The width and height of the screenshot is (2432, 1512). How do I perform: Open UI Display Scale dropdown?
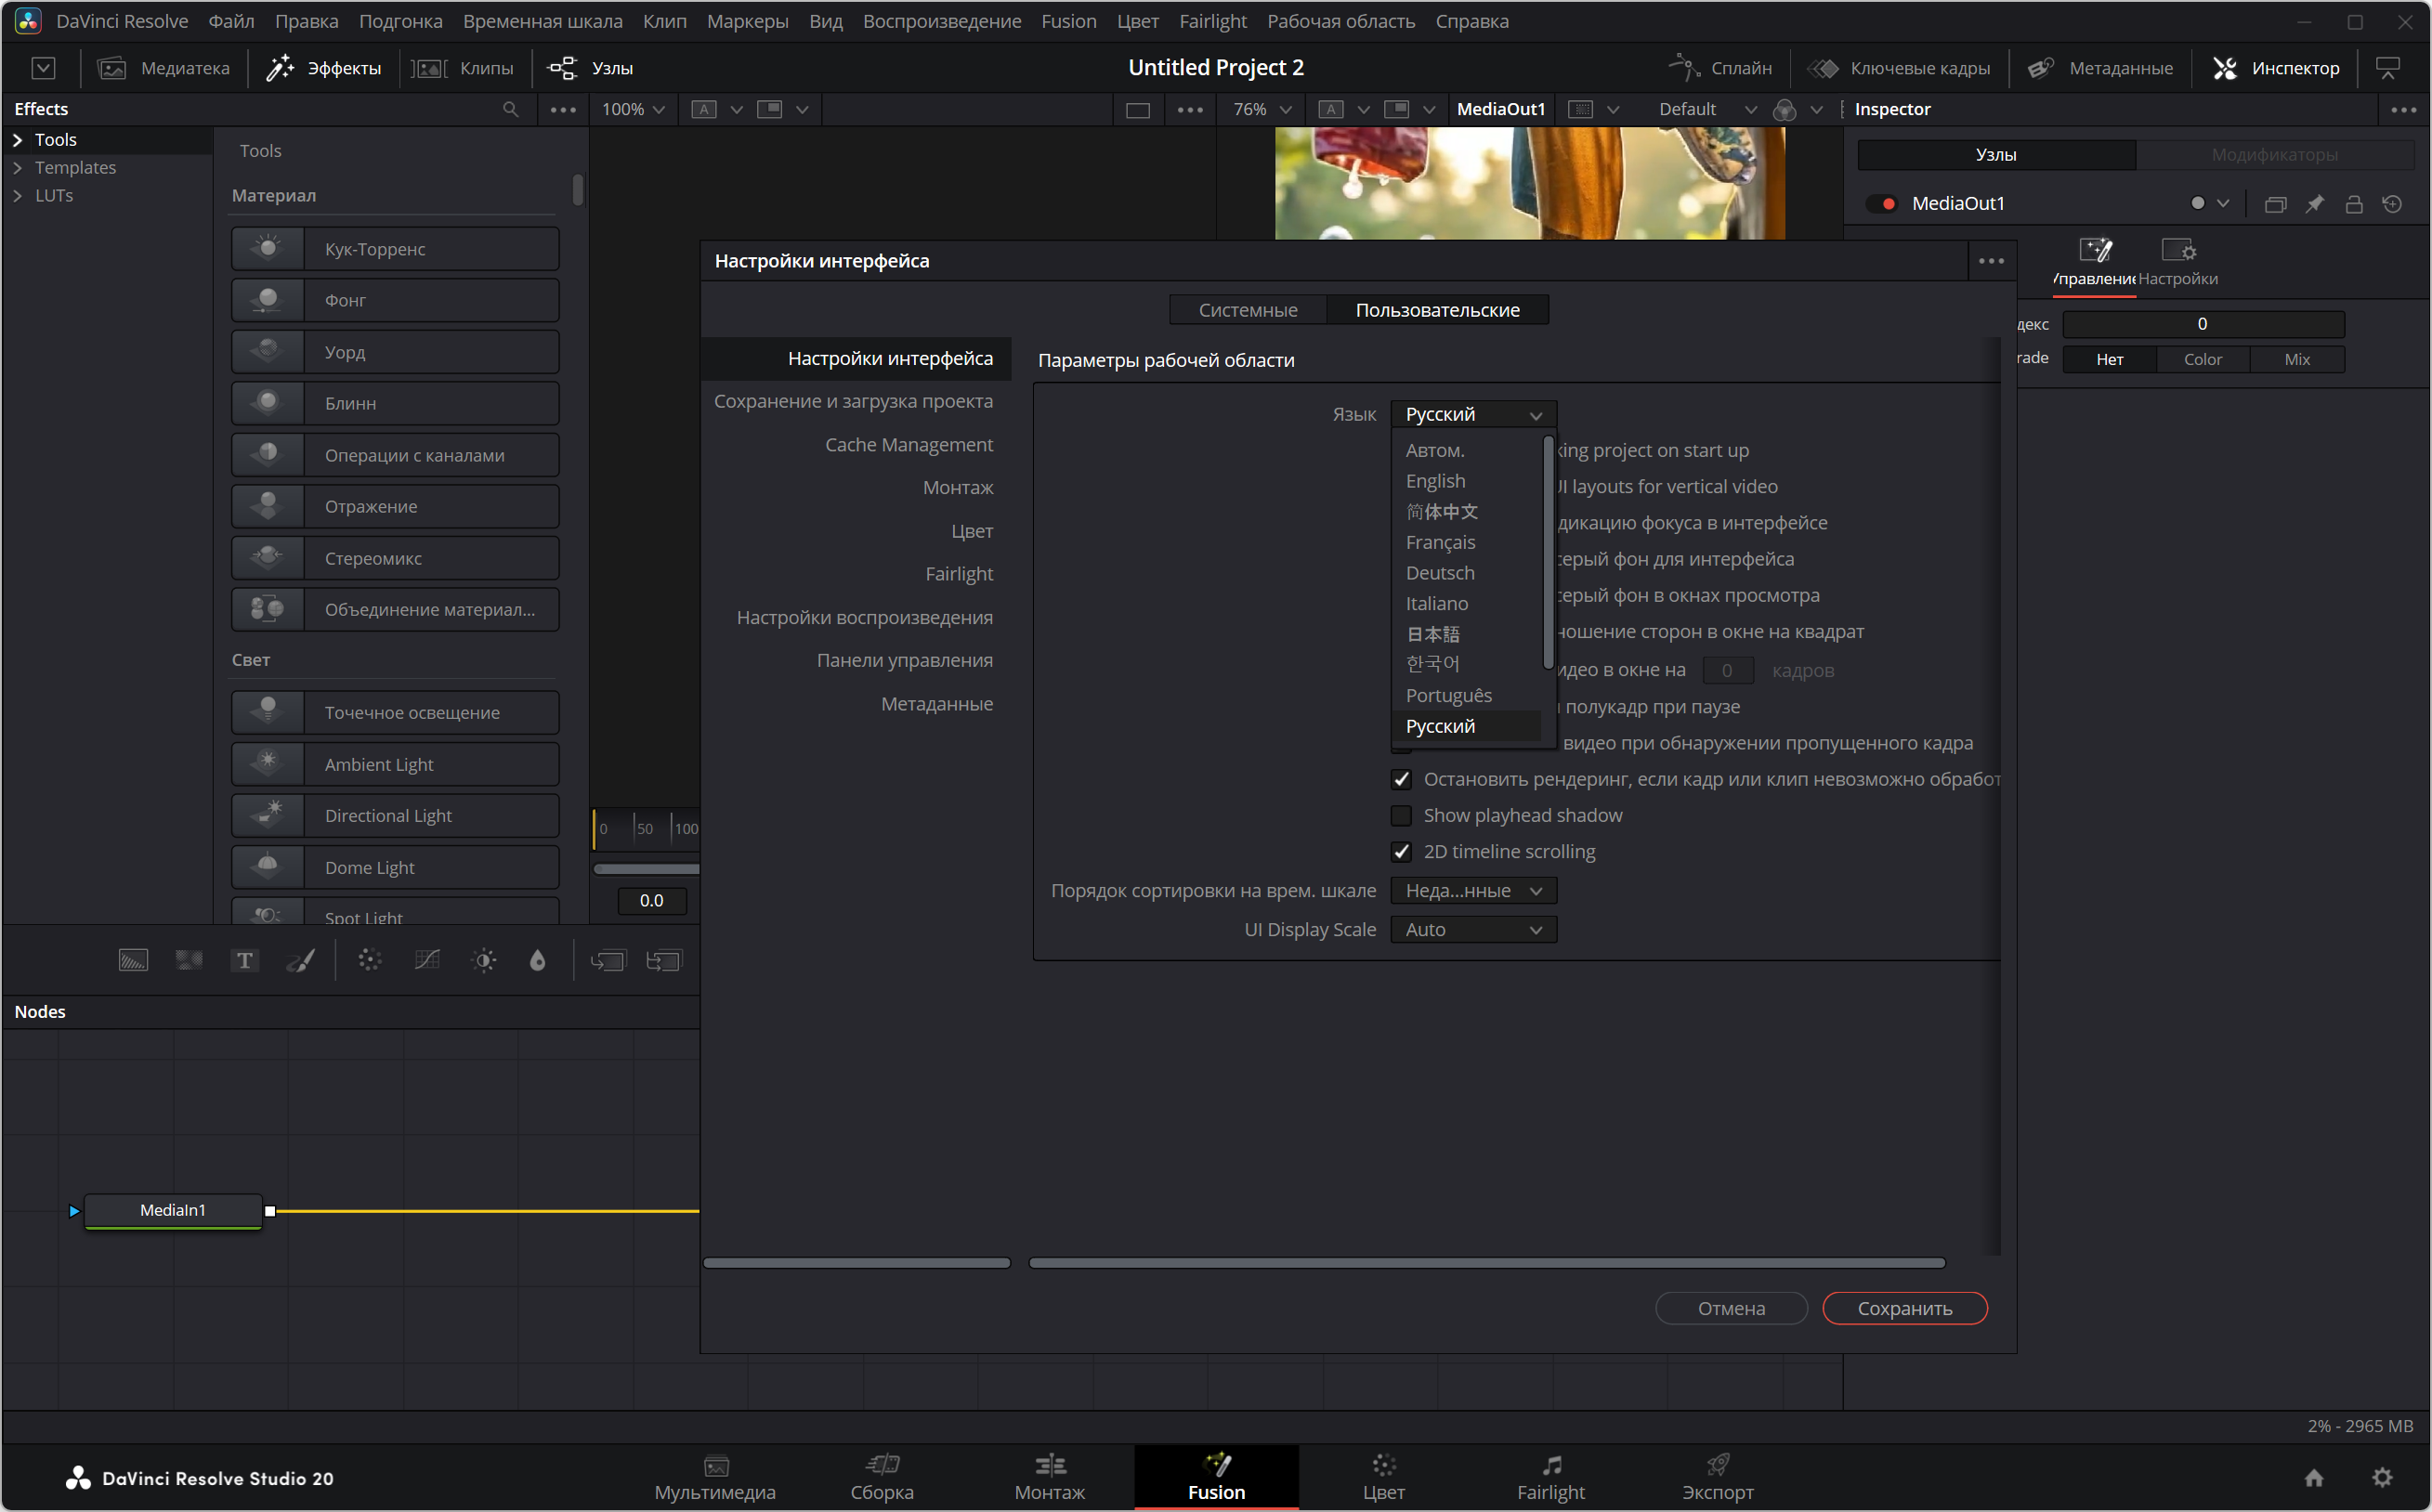pos(1472,930)
